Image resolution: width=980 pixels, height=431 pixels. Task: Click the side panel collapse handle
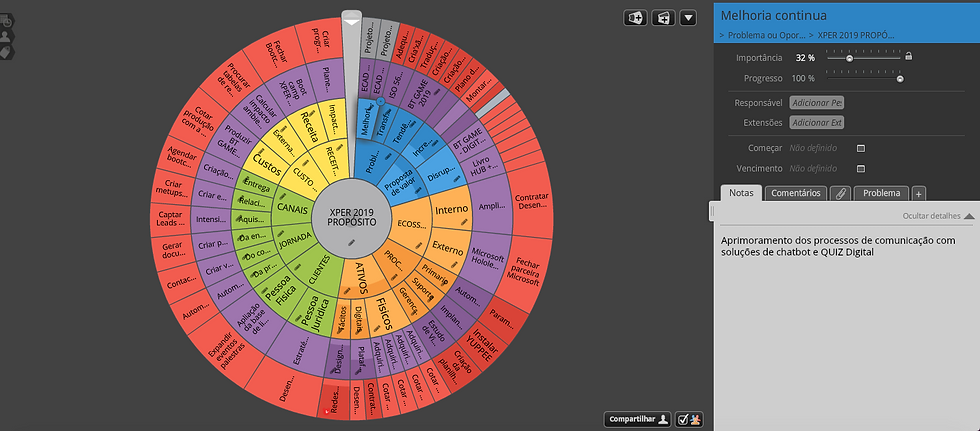pos(711,211)
